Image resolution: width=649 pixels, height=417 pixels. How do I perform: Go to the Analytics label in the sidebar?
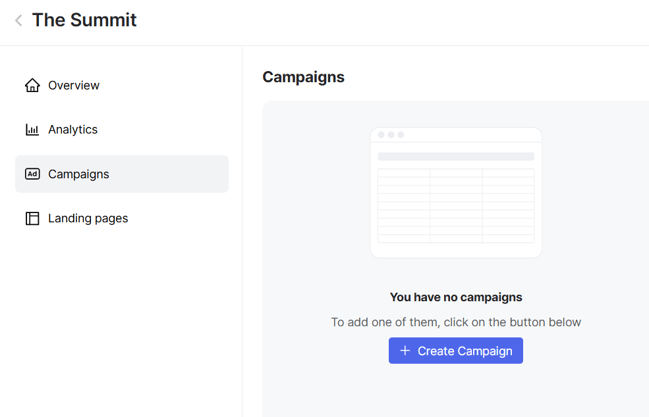[x=73, y=130]
